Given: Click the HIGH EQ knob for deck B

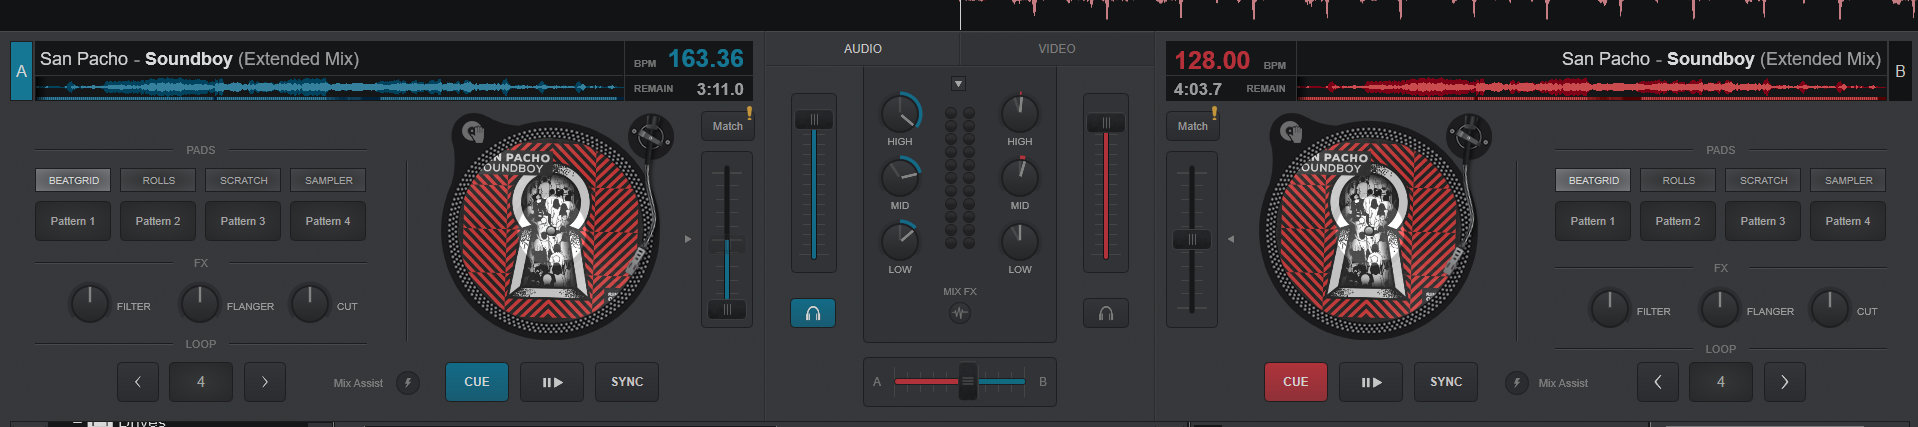Looking at the screenshot, I should pyautogui.click(x=1020, y=113).
